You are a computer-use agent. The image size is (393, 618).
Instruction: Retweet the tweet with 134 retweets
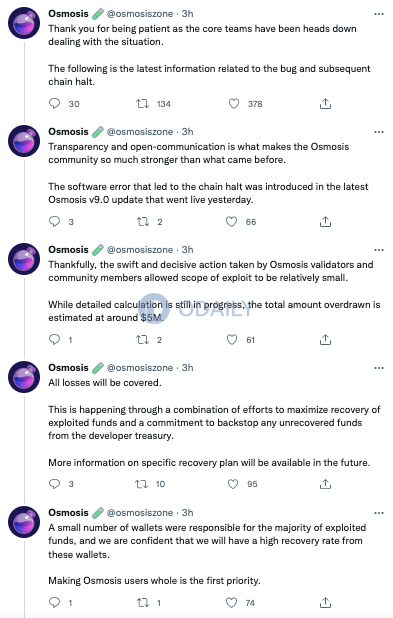click(x=142, y=104)
